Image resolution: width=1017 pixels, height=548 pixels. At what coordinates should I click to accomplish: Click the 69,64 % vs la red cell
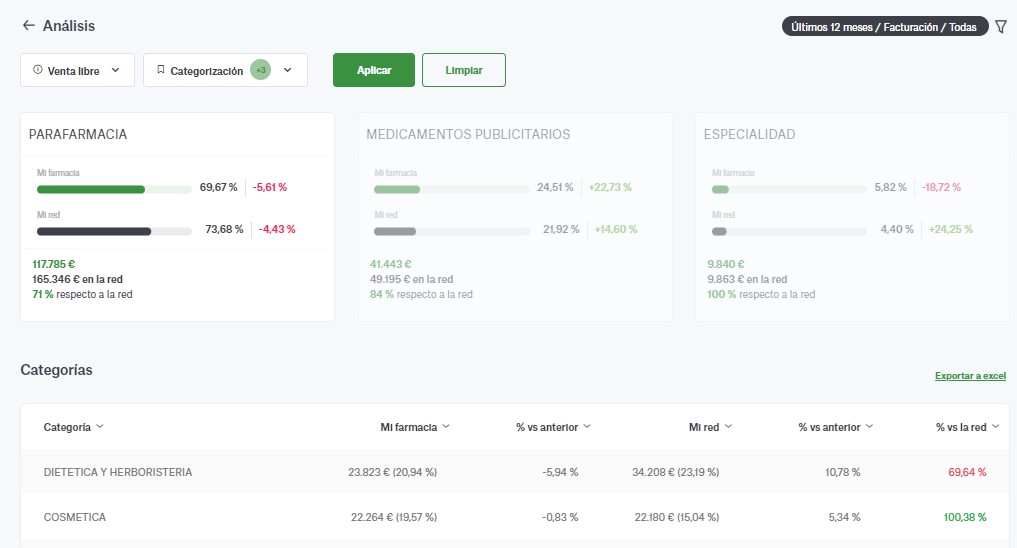click(x=967, y=472)
